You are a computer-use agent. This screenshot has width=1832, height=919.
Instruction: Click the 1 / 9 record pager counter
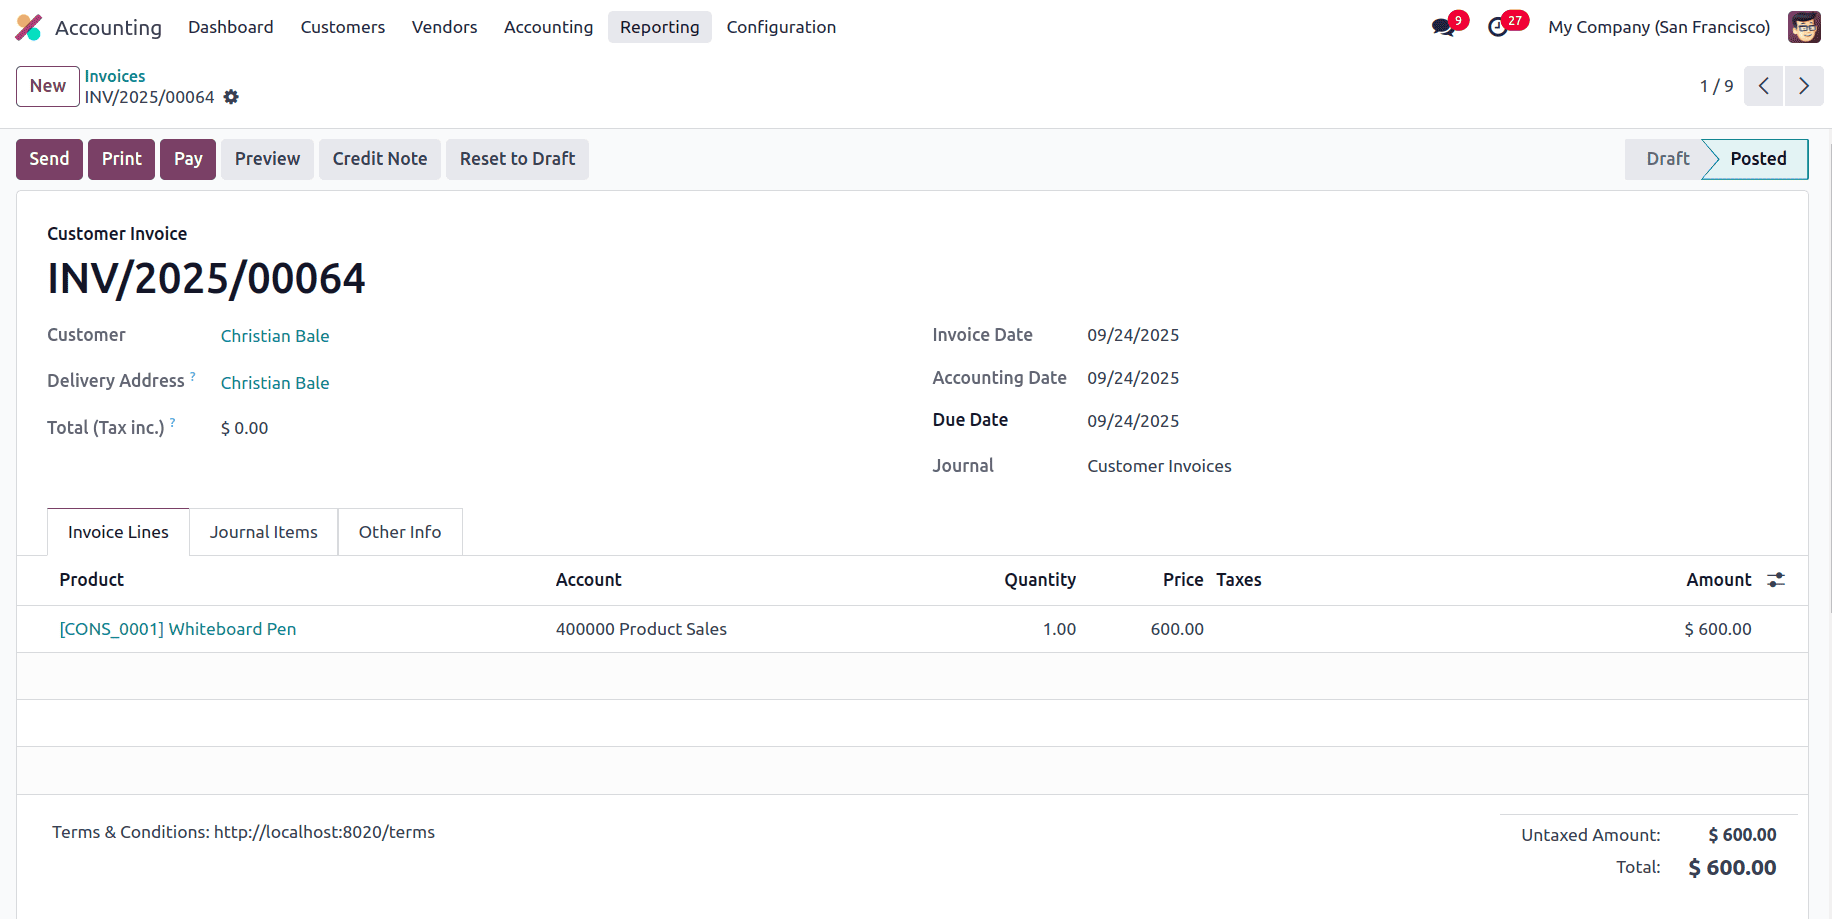point(1716,86)
